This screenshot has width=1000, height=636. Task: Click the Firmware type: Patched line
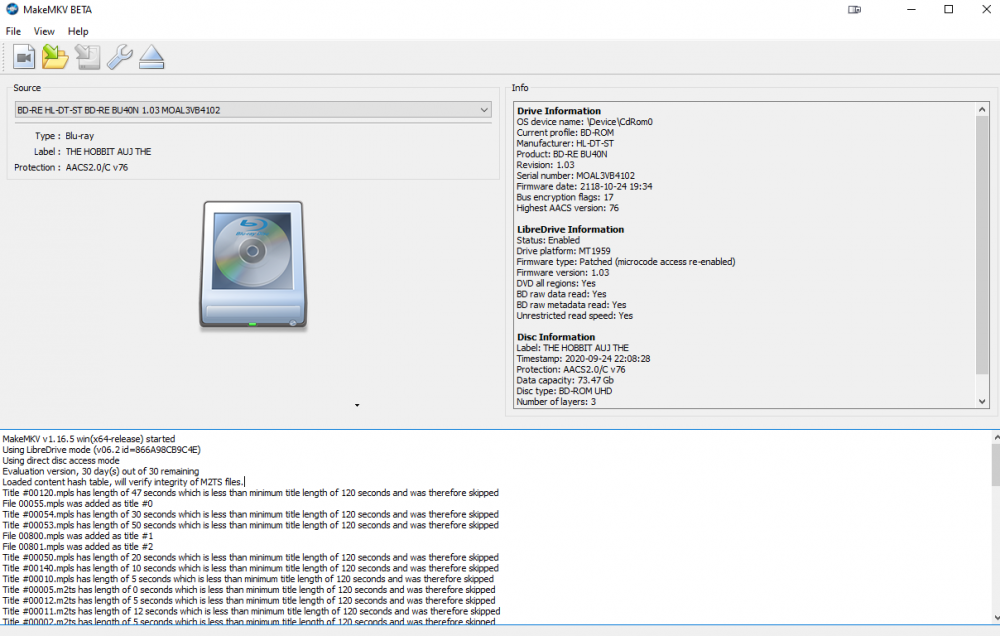[626, 262]
